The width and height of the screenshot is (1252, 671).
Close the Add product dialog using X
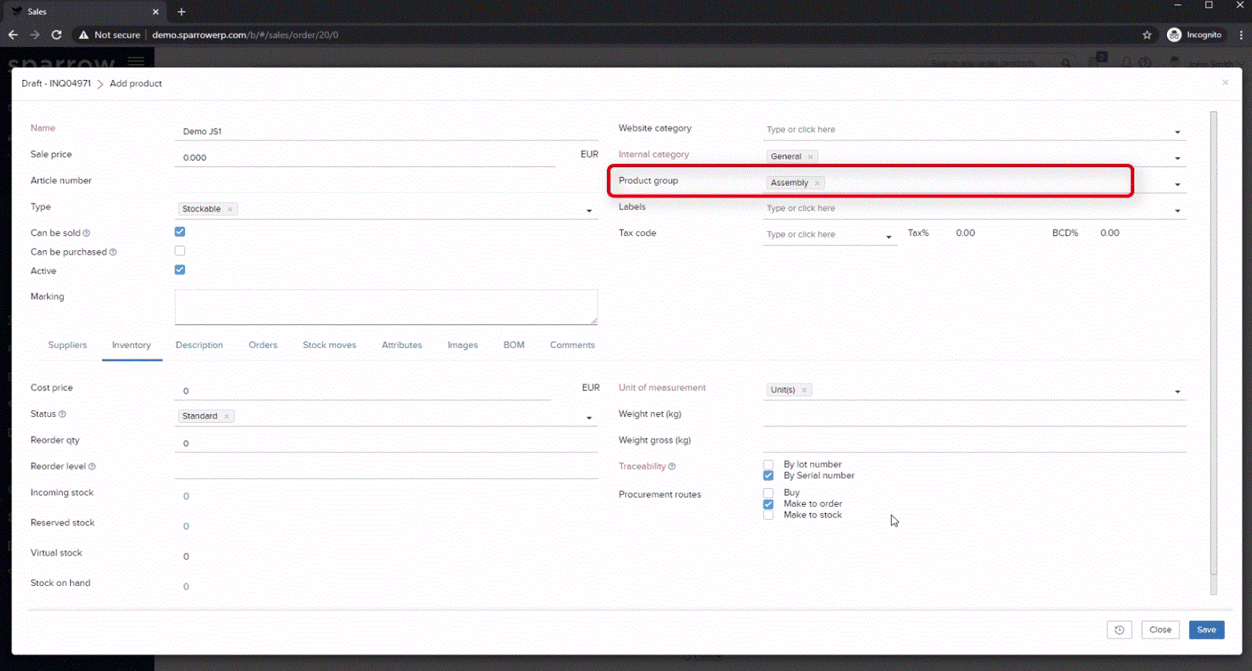click(1225, 83)
